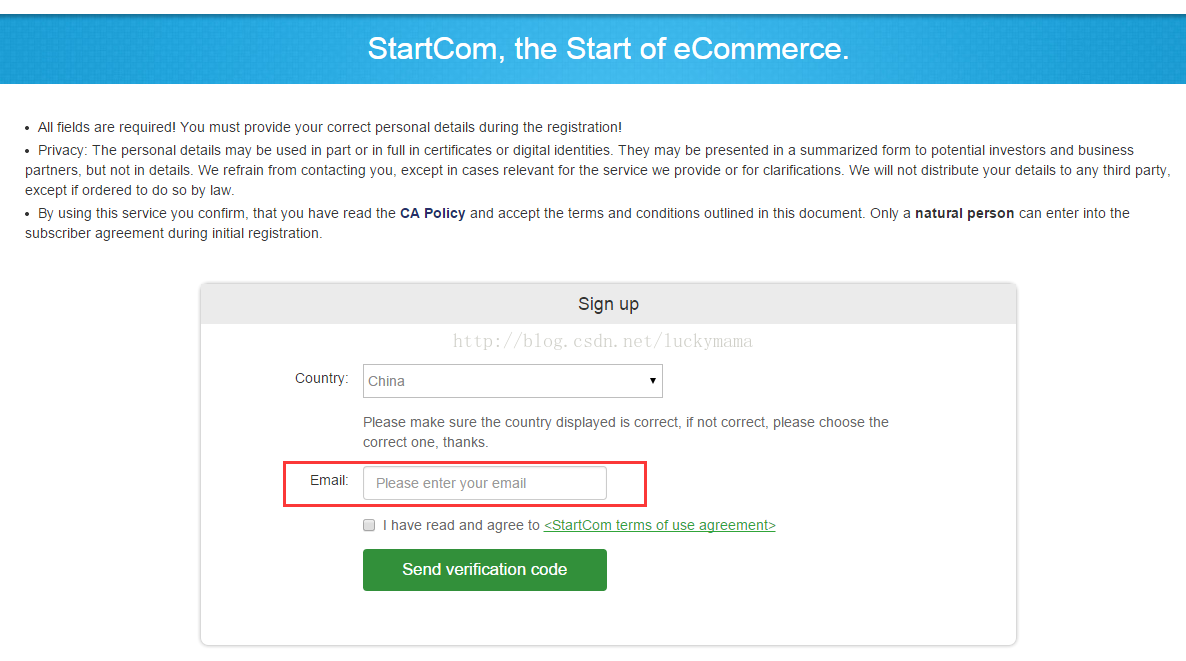
Task: Click the Send verification code button
Action: coord(485,569)
